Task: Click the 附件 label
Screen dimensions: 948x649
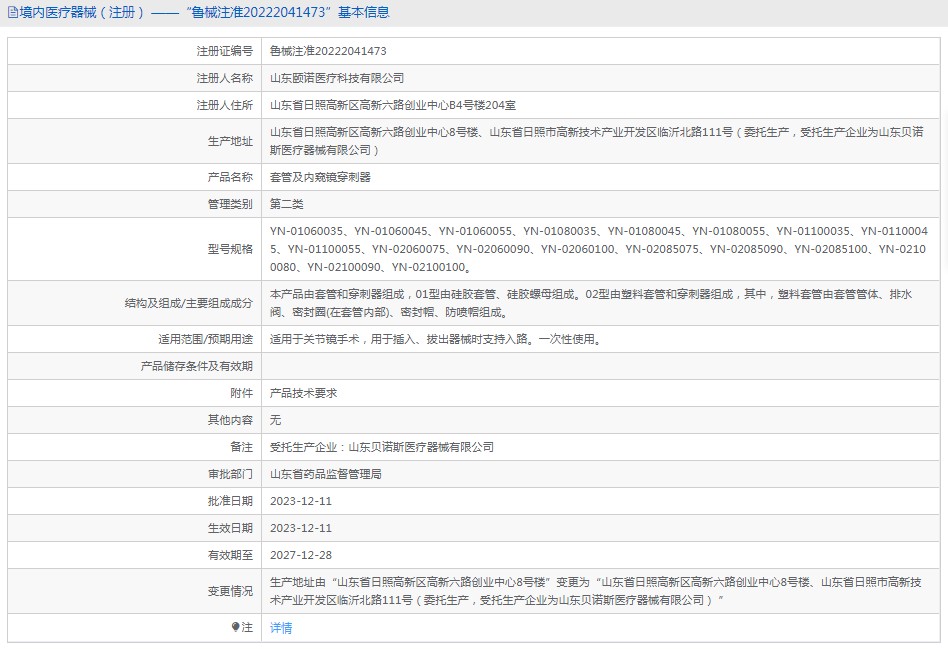Action: point(242,393)
